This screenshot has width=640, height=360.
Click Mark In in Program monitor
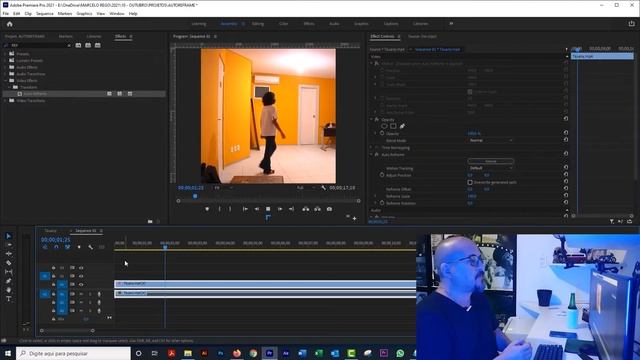pos(220,209)
